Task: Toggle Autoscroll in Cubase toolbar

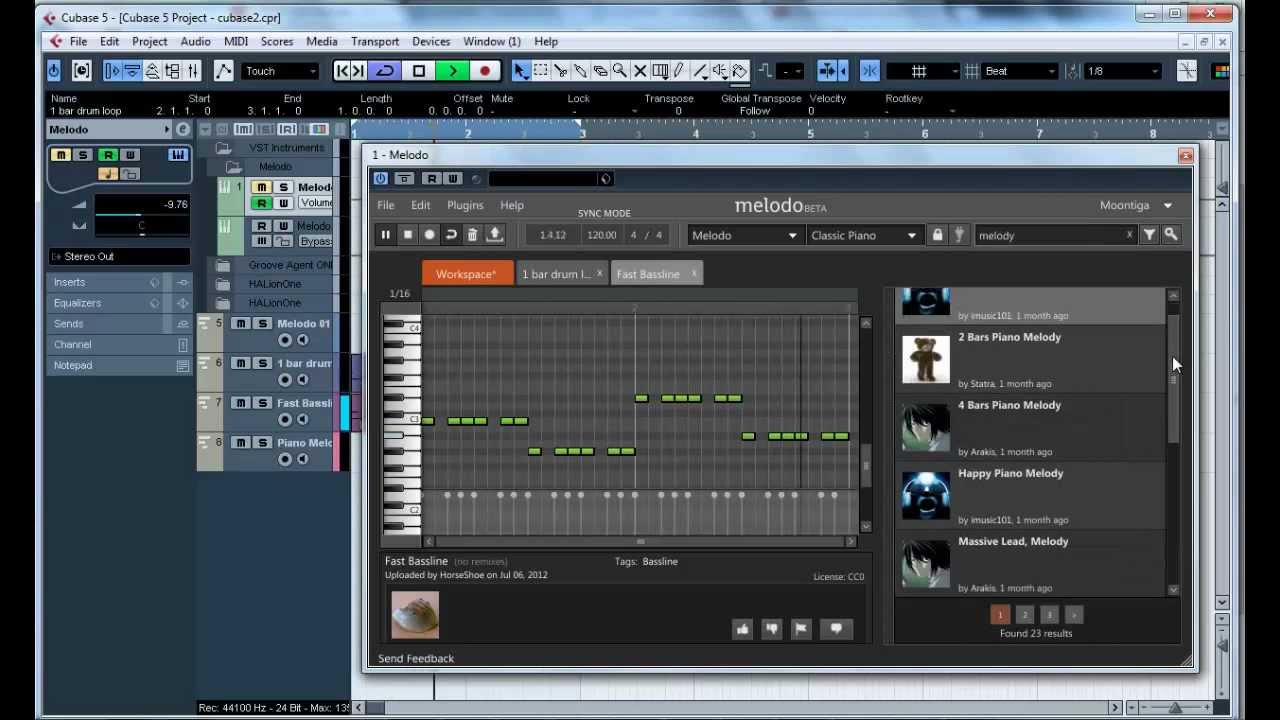Action: (827, 71)
